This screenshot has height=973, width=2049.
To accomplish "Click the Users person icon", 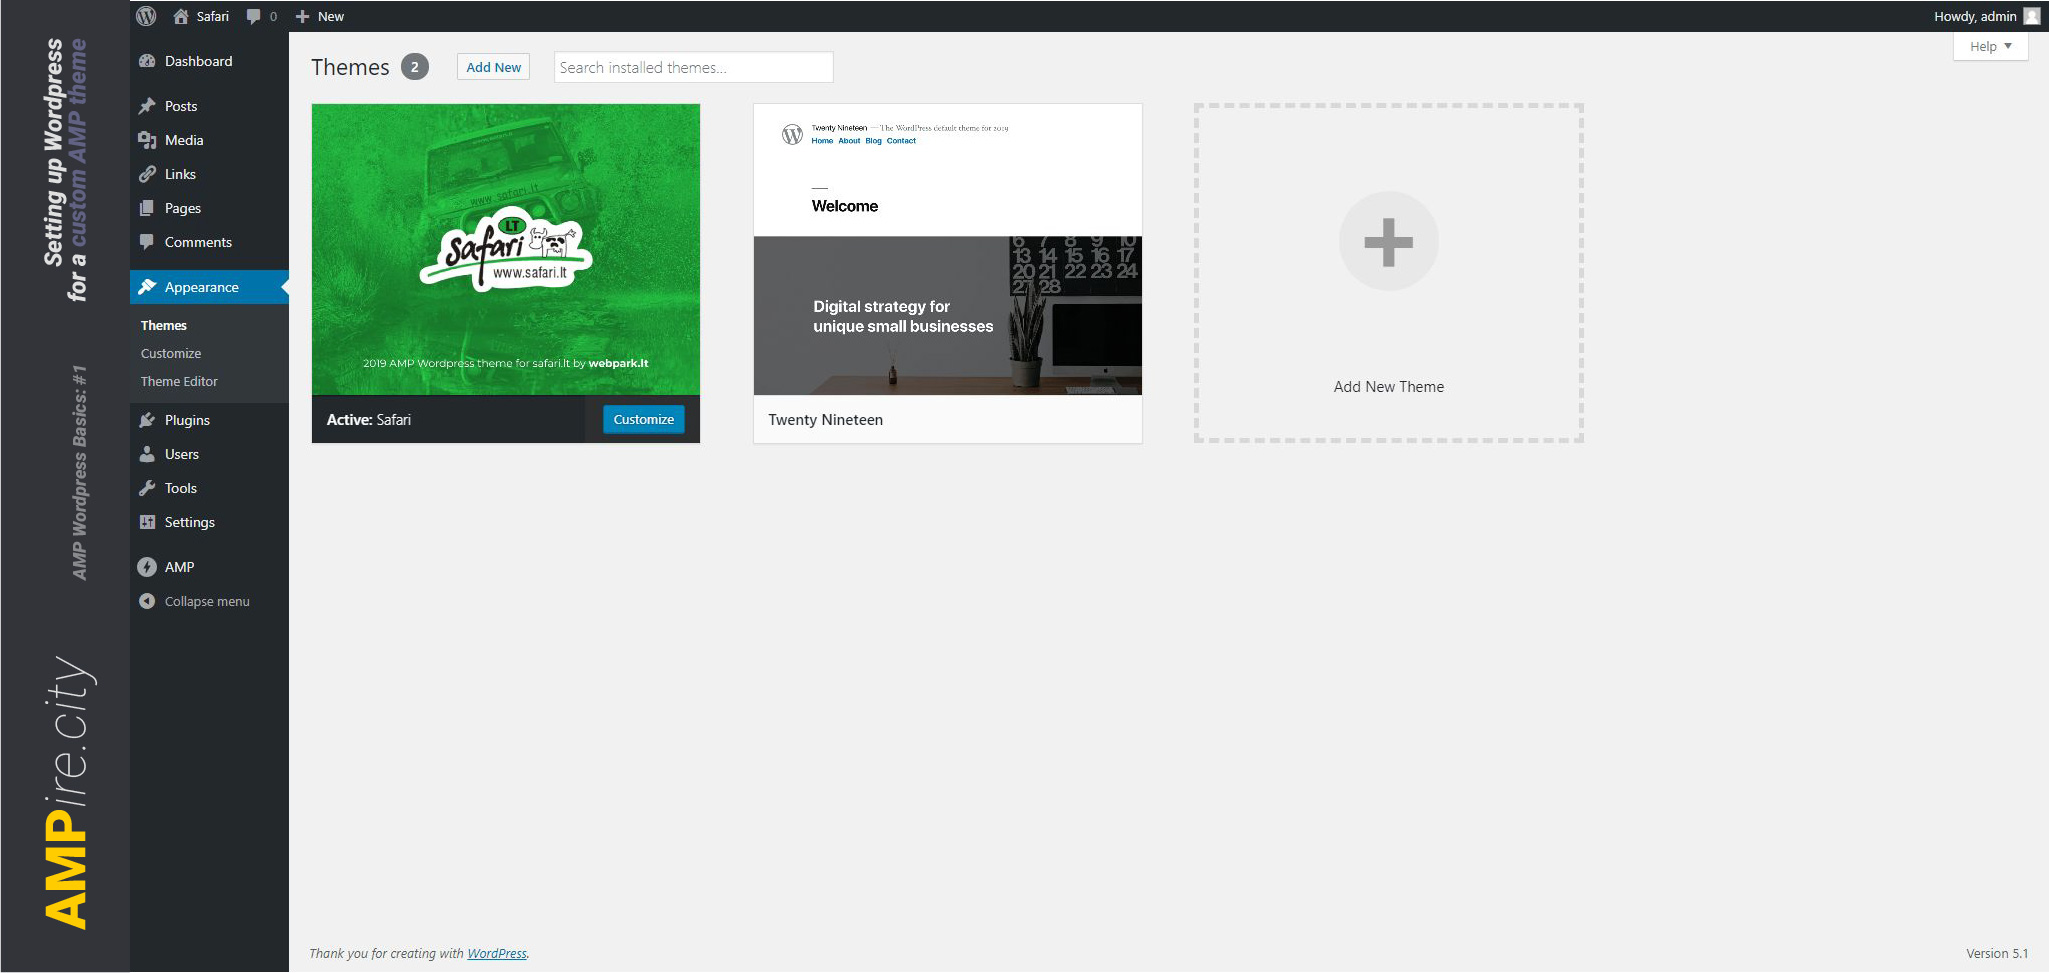I will coord(147,454).
